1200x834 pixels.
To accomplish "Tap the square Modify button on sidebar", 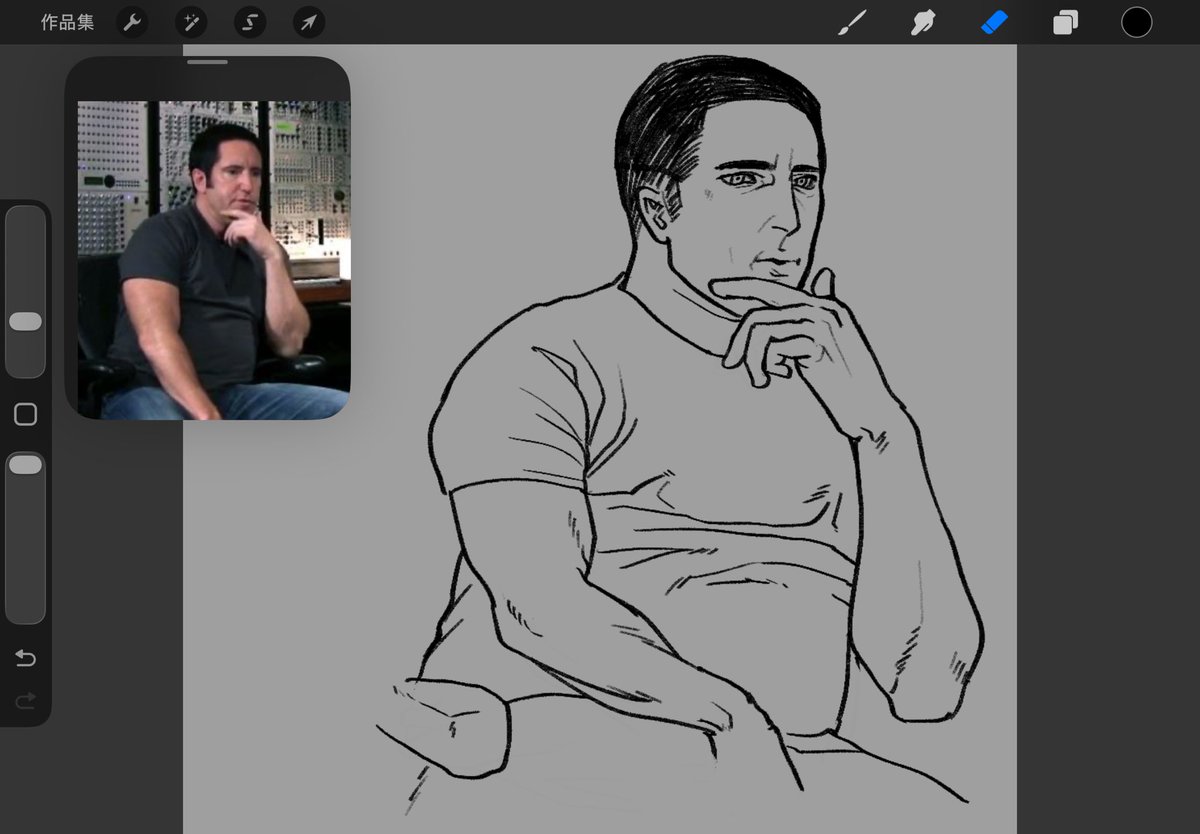I will click(26, 414).
